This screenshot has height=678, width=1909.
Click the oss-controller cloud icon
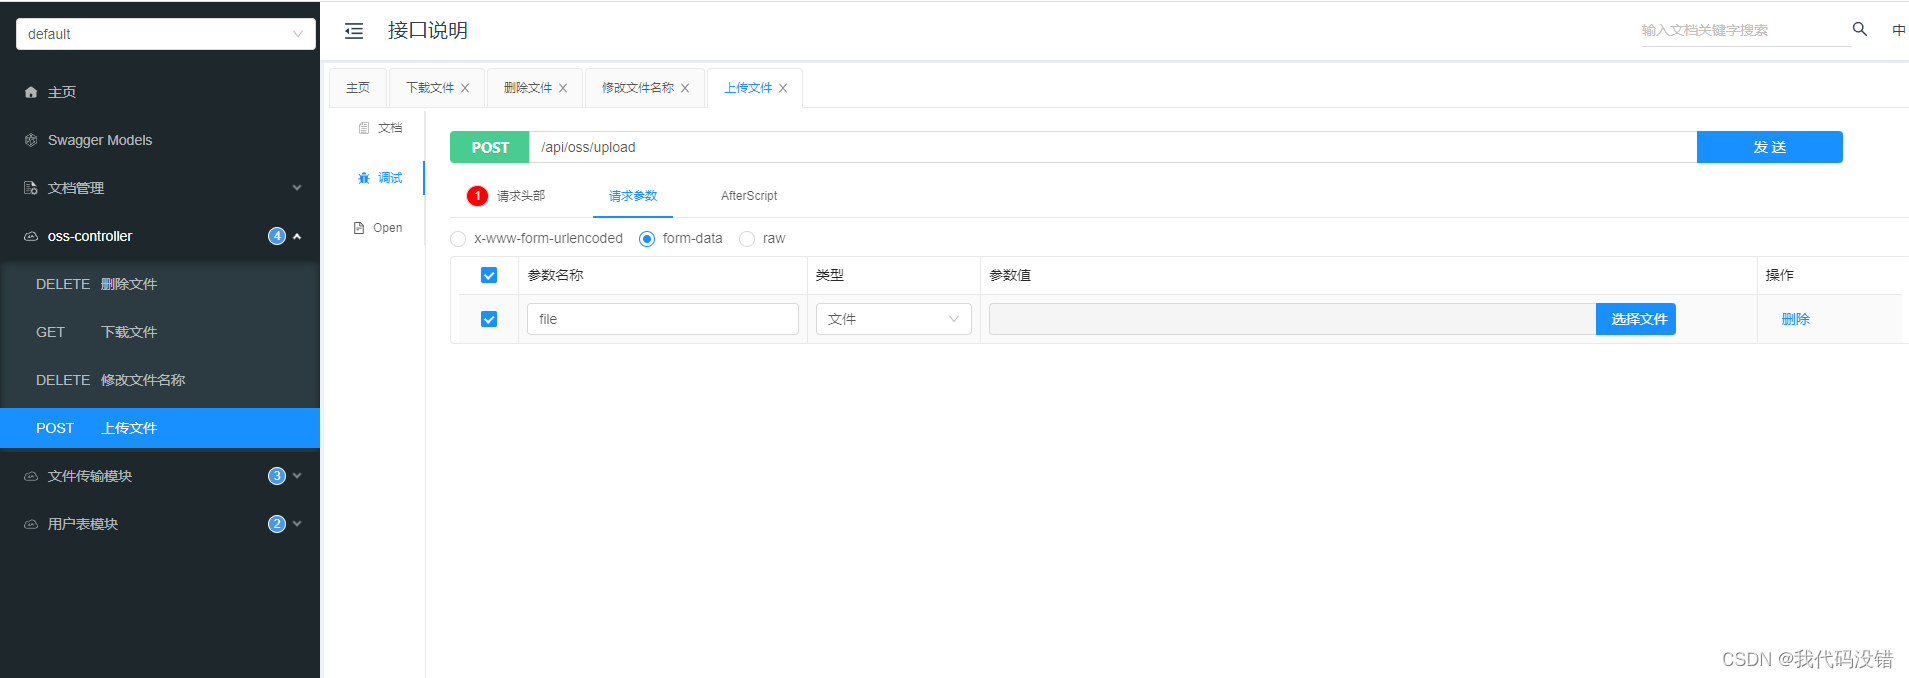[x=31, y=236]
